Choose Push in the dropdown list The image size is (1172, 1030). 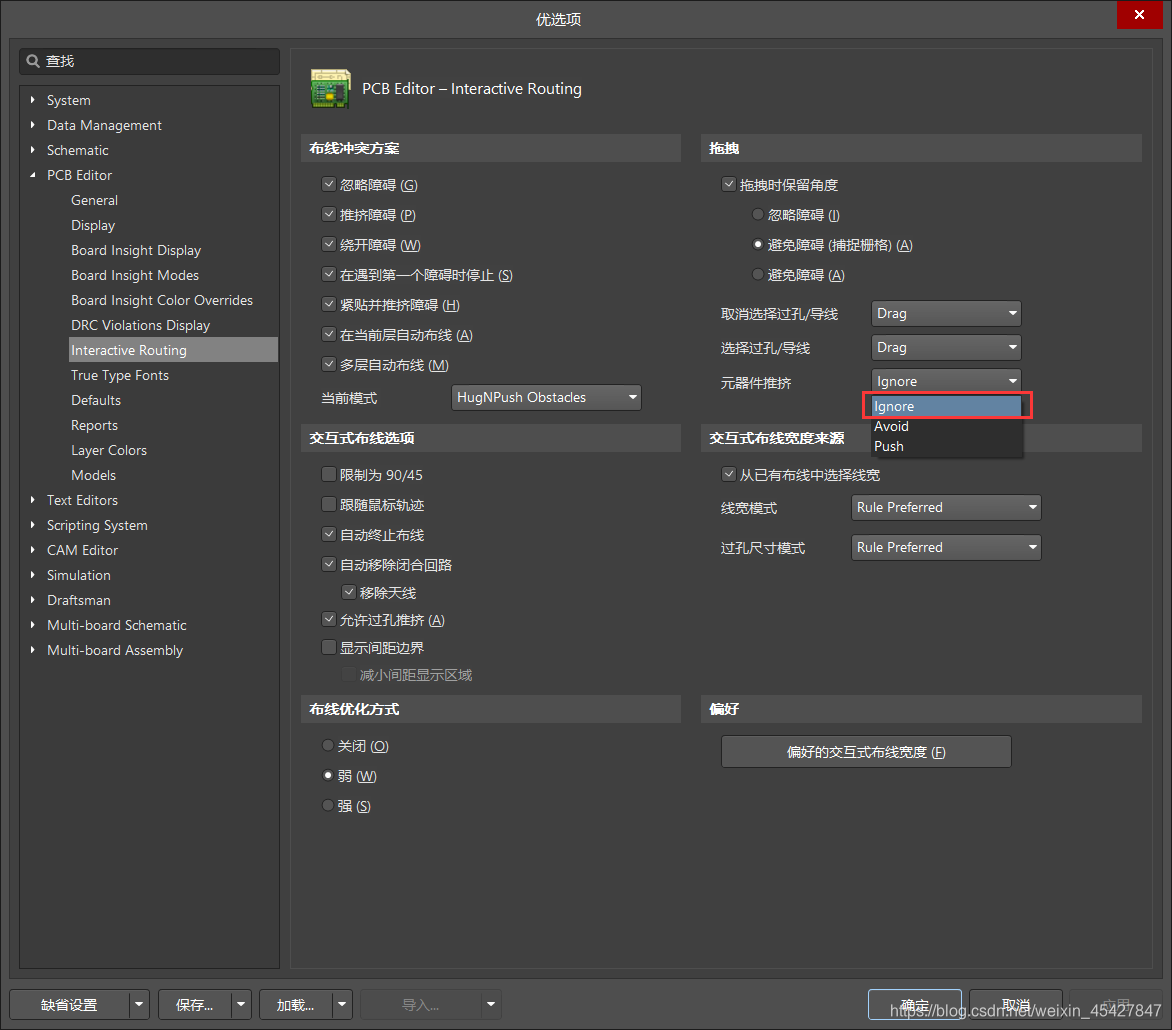point(946,446)
